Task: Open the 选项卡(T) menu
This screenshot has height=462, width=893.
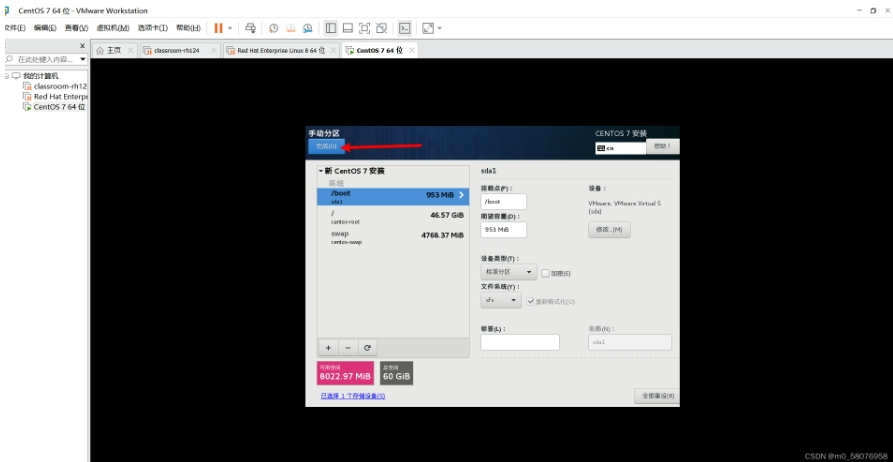Action: tap(153, 28)
